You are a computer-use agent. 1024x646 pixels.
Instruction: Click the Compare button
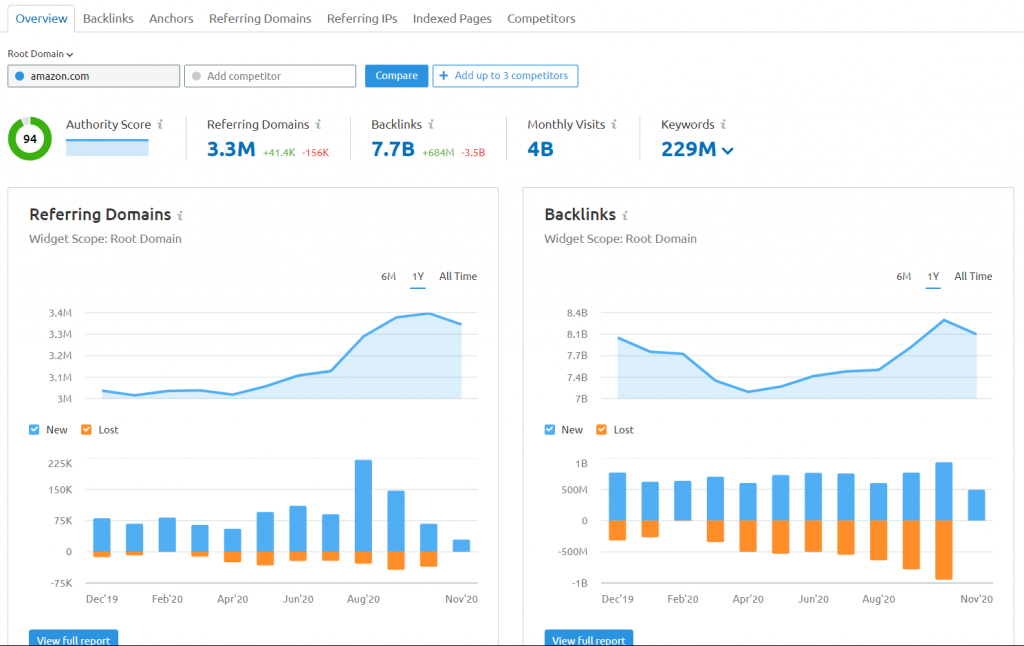pos(396,76)
